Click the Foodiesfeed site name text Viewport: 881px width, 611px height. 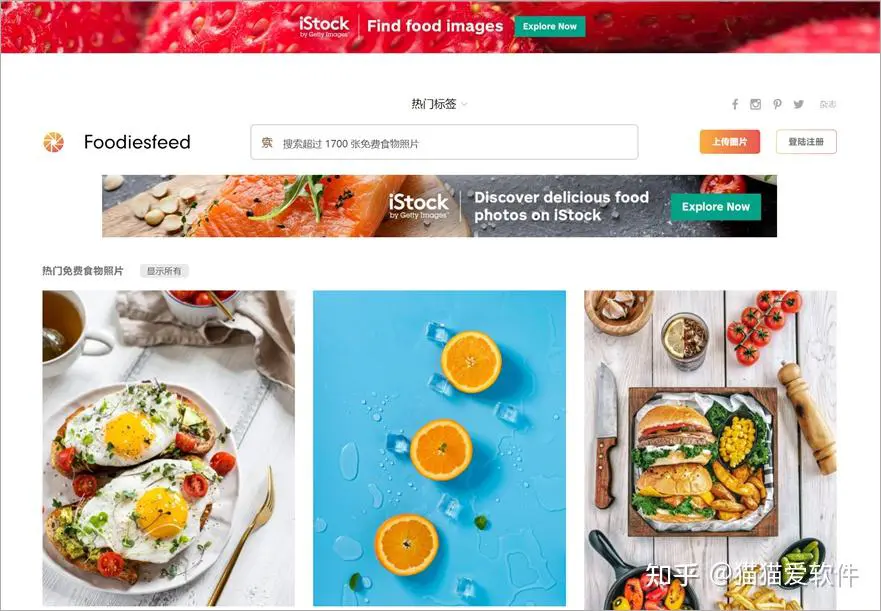pos(137,142)
